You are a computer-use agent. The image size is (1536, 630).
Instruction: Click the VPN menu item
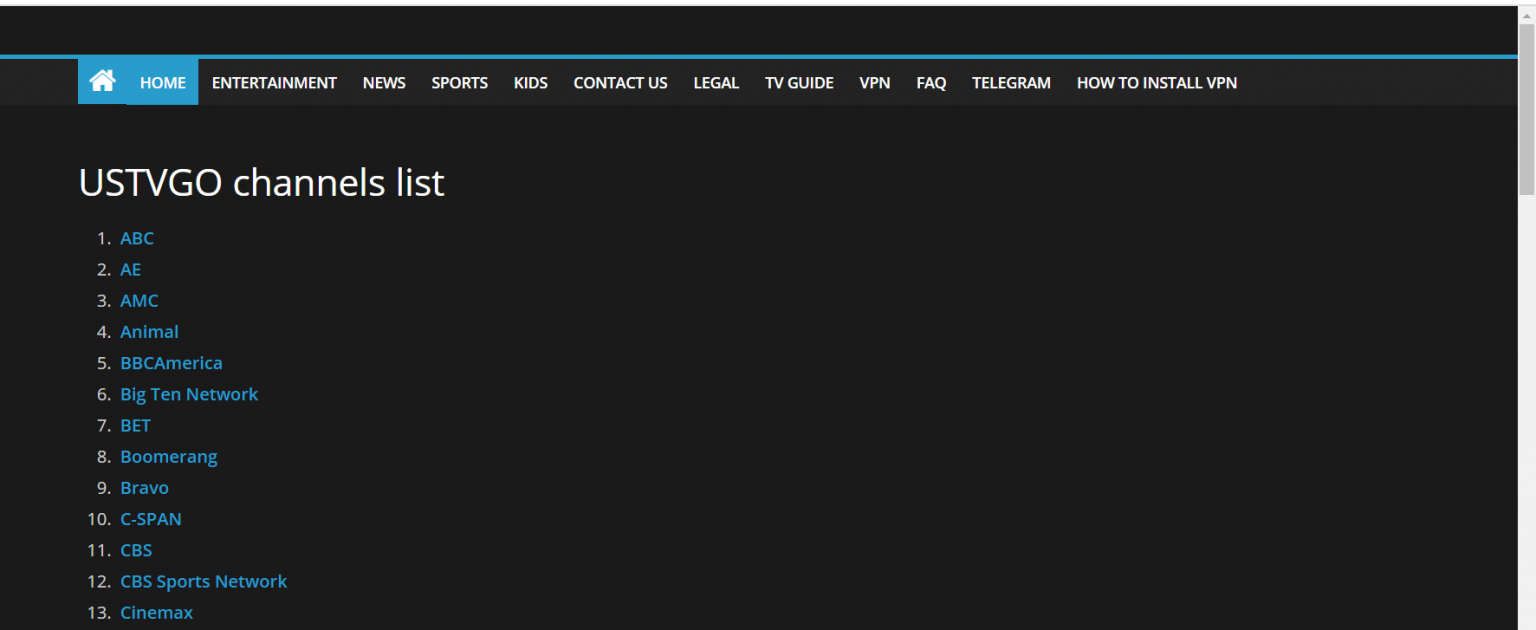pyautogui.click(x=875, y=82)
